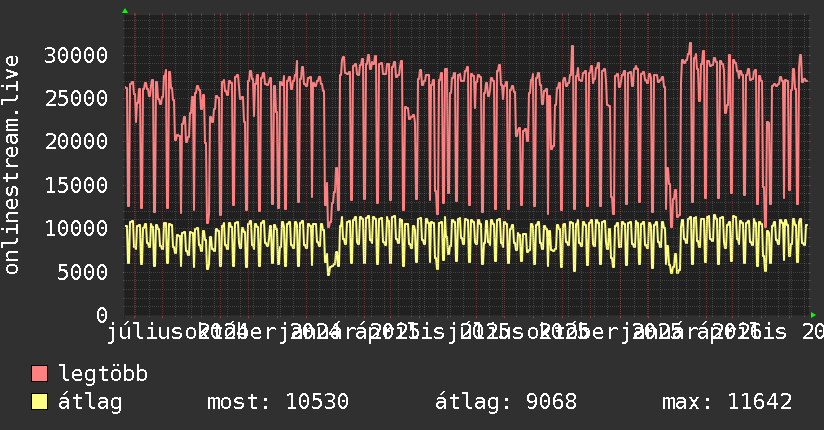Click the átlag: 9068 statistic
Screen dimensions: 824x430
tap(506, 402)
